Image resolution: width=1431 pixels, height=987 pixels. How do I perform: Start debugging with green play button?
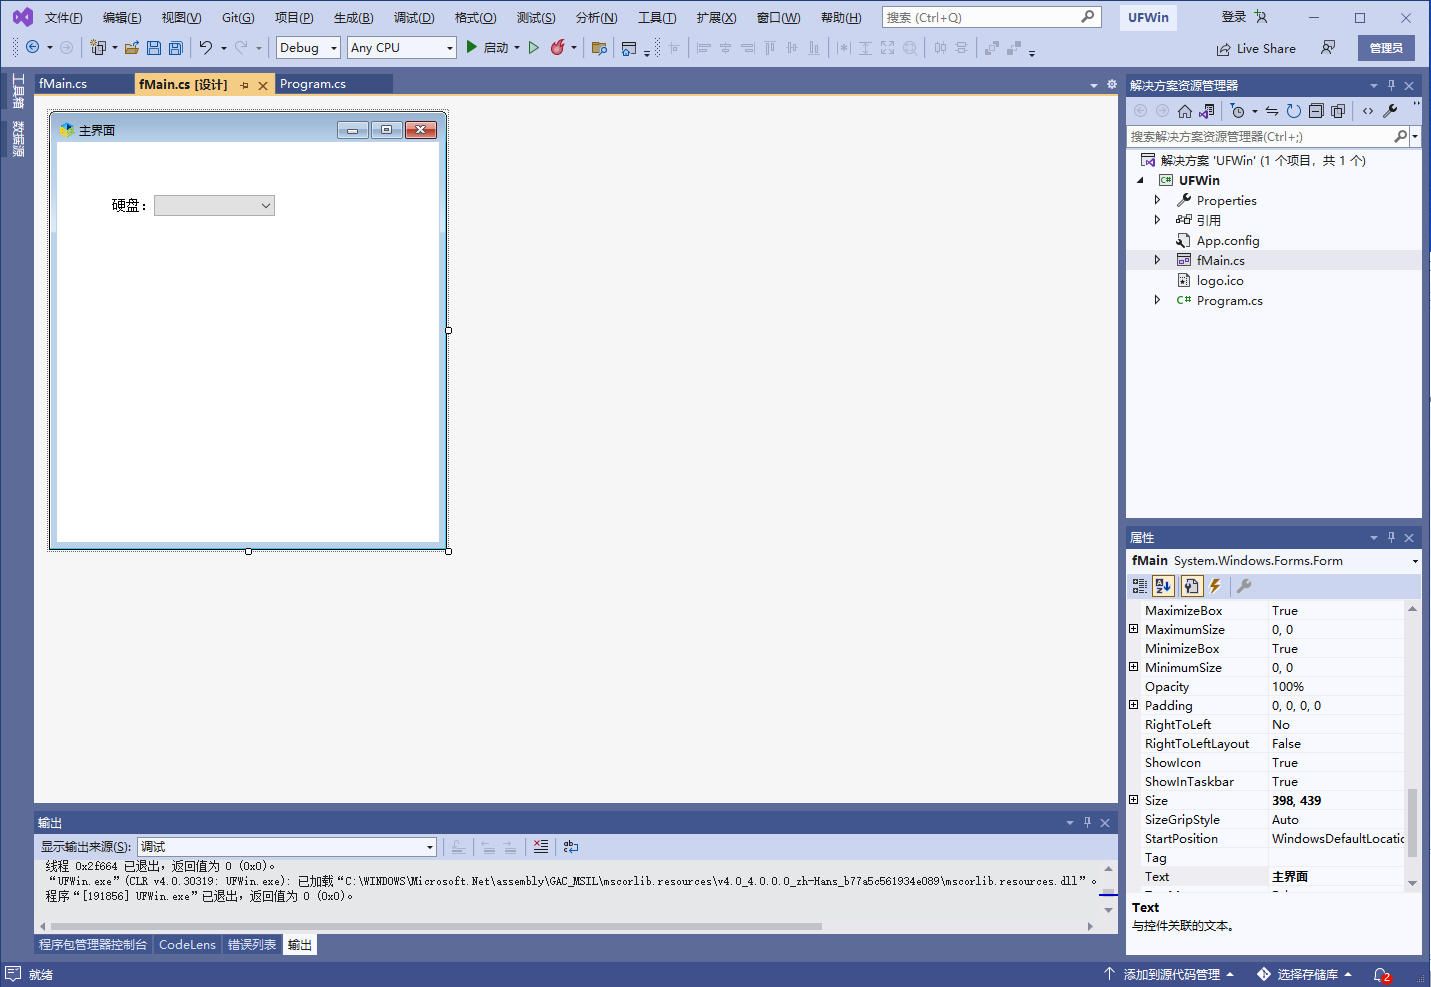click(472, 47)
